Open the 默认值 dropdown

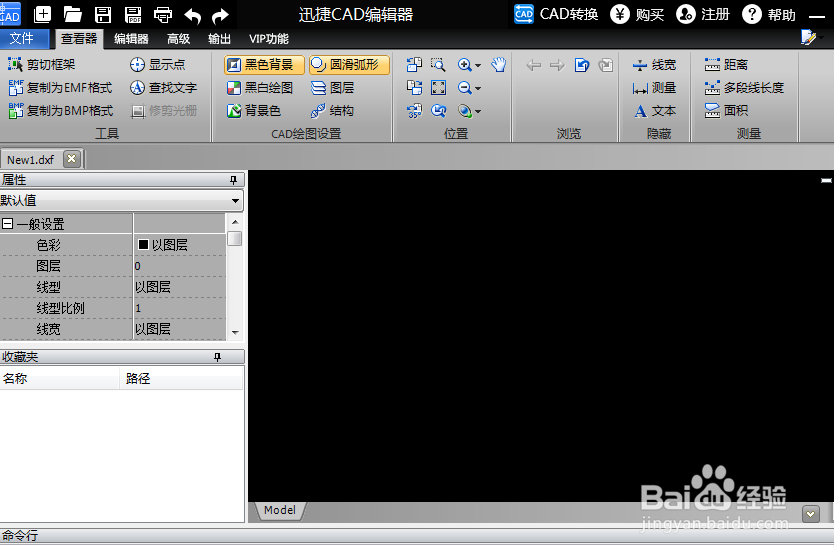click(x=235, y=201)
